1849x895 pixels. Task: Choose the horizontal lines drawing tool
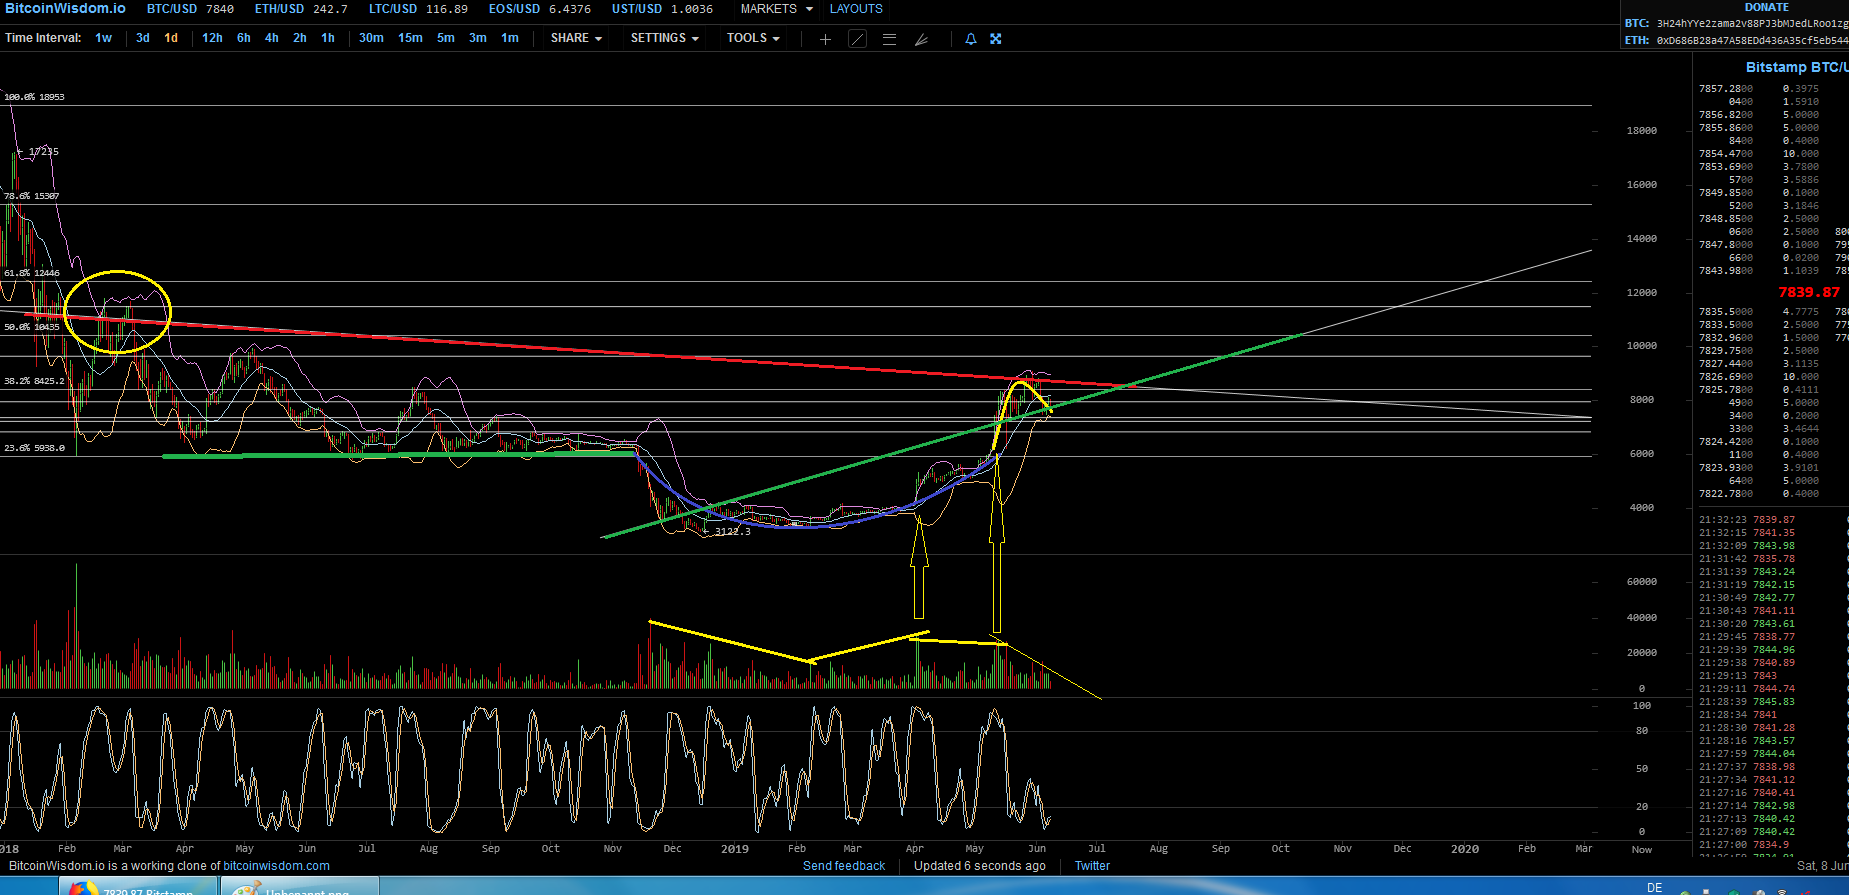[889, 39]
